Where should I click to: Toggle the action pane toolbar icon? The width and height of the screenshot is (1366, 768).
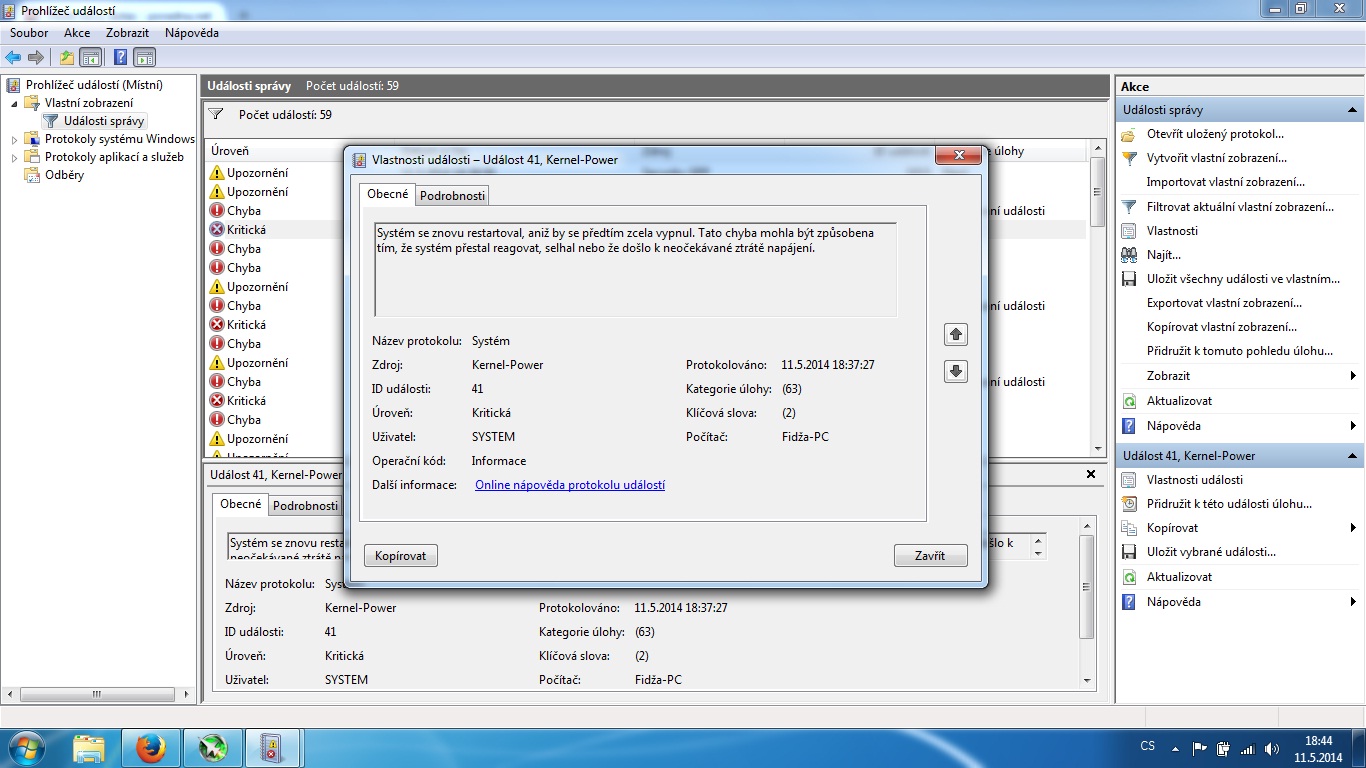(x=144, y=57)
